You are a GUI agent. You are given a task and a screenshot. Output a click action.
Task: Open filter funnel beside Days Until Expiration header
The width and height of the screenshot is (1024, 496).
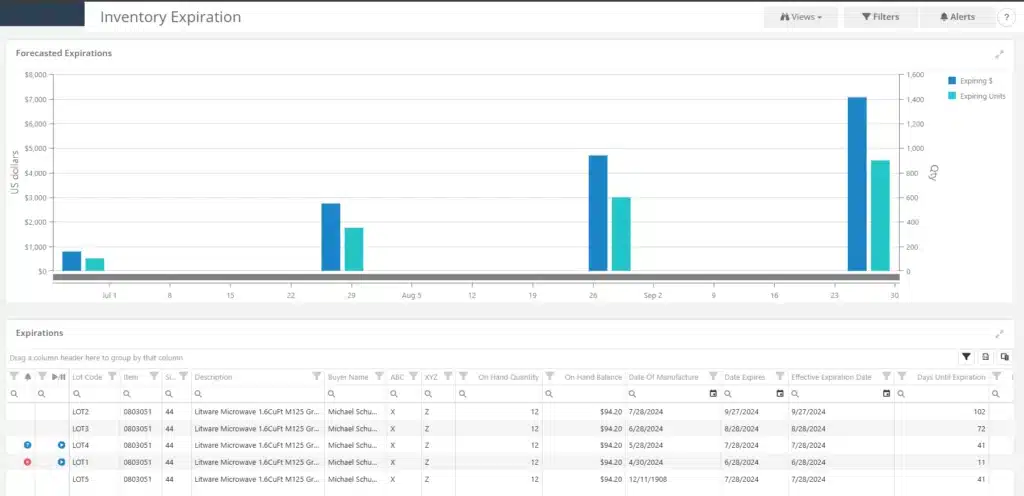(x=902, y=376)
